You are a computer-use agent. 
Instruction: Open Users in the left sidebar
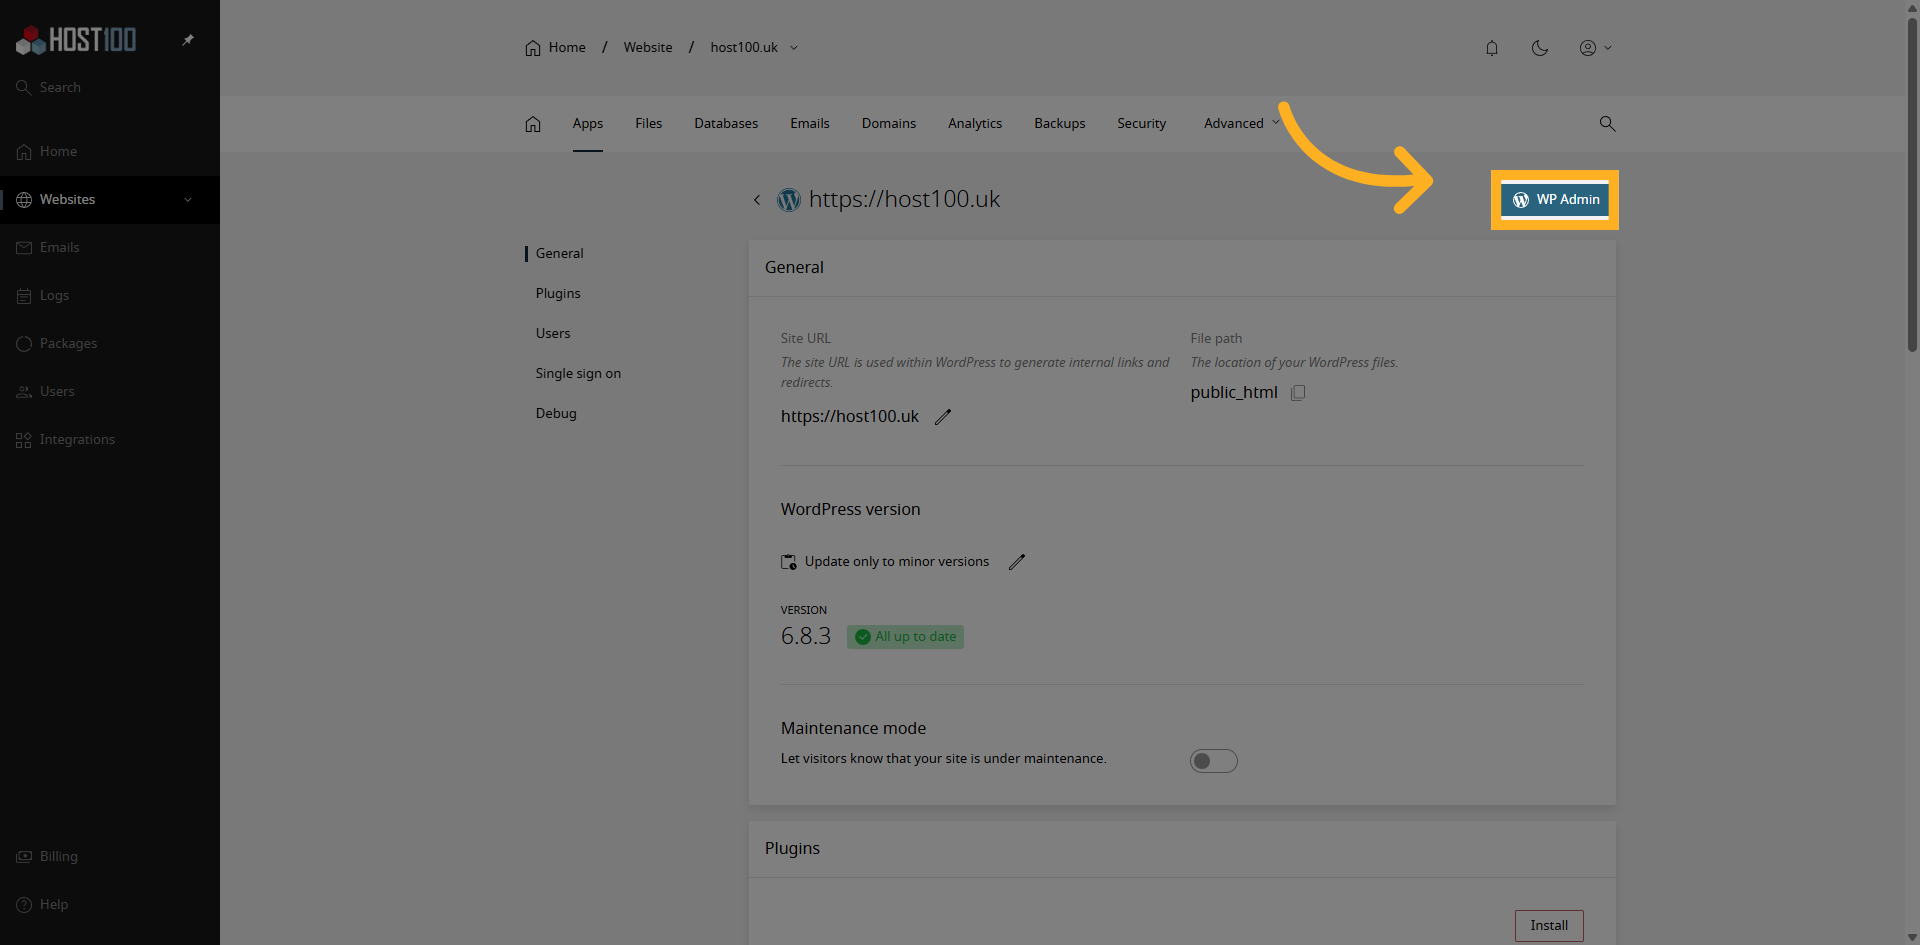(x=110, y=391)
